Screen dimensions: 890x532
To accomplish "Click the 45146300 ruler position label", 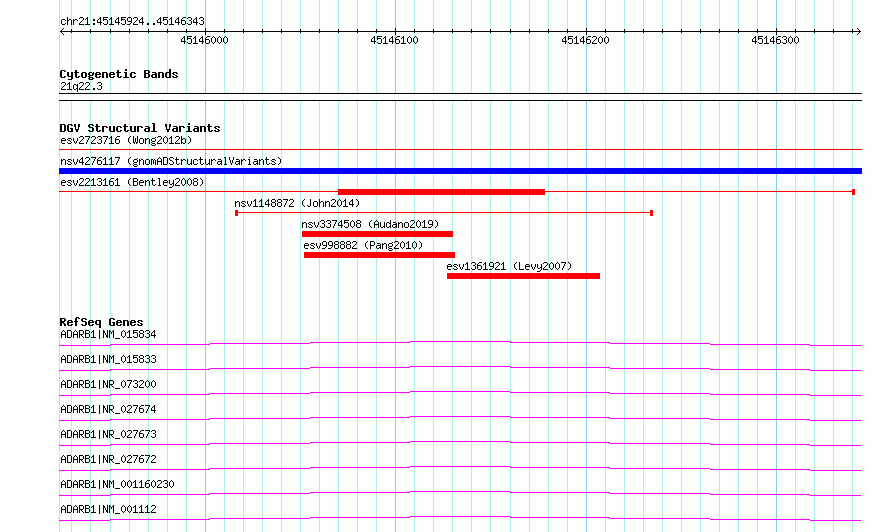I will (775, 40).
